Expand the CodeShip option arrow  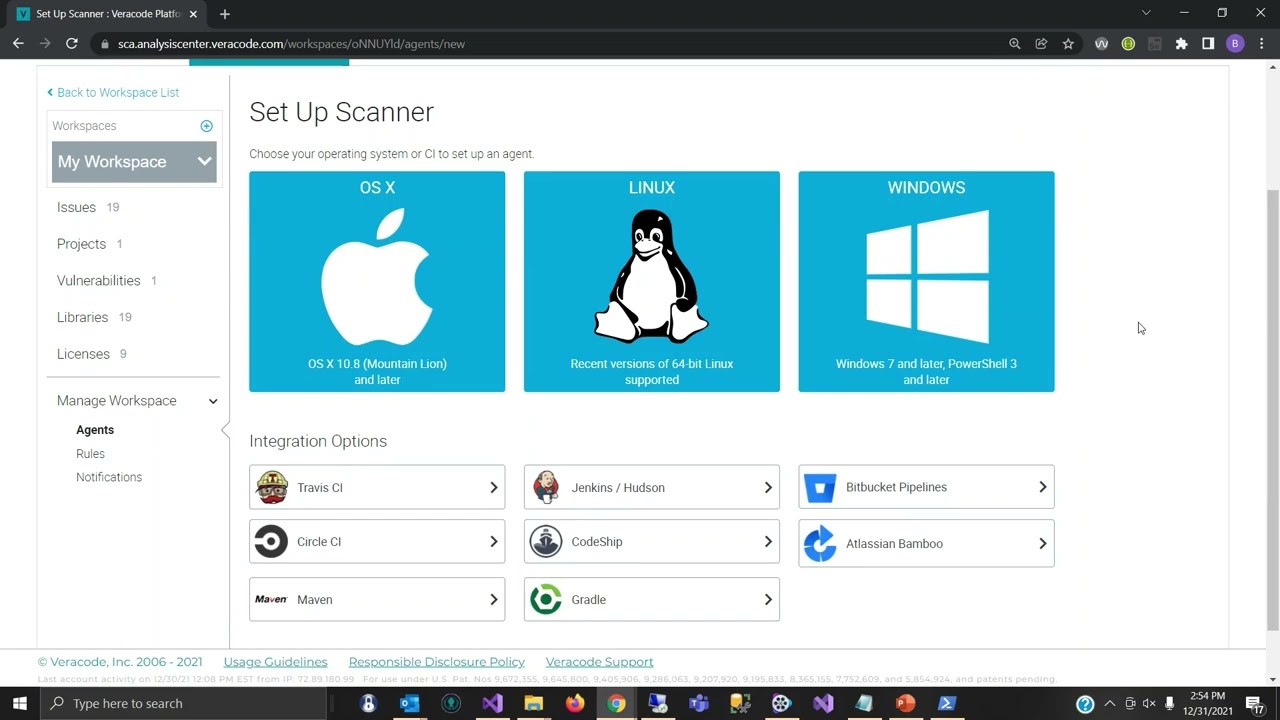coord(768,541)
